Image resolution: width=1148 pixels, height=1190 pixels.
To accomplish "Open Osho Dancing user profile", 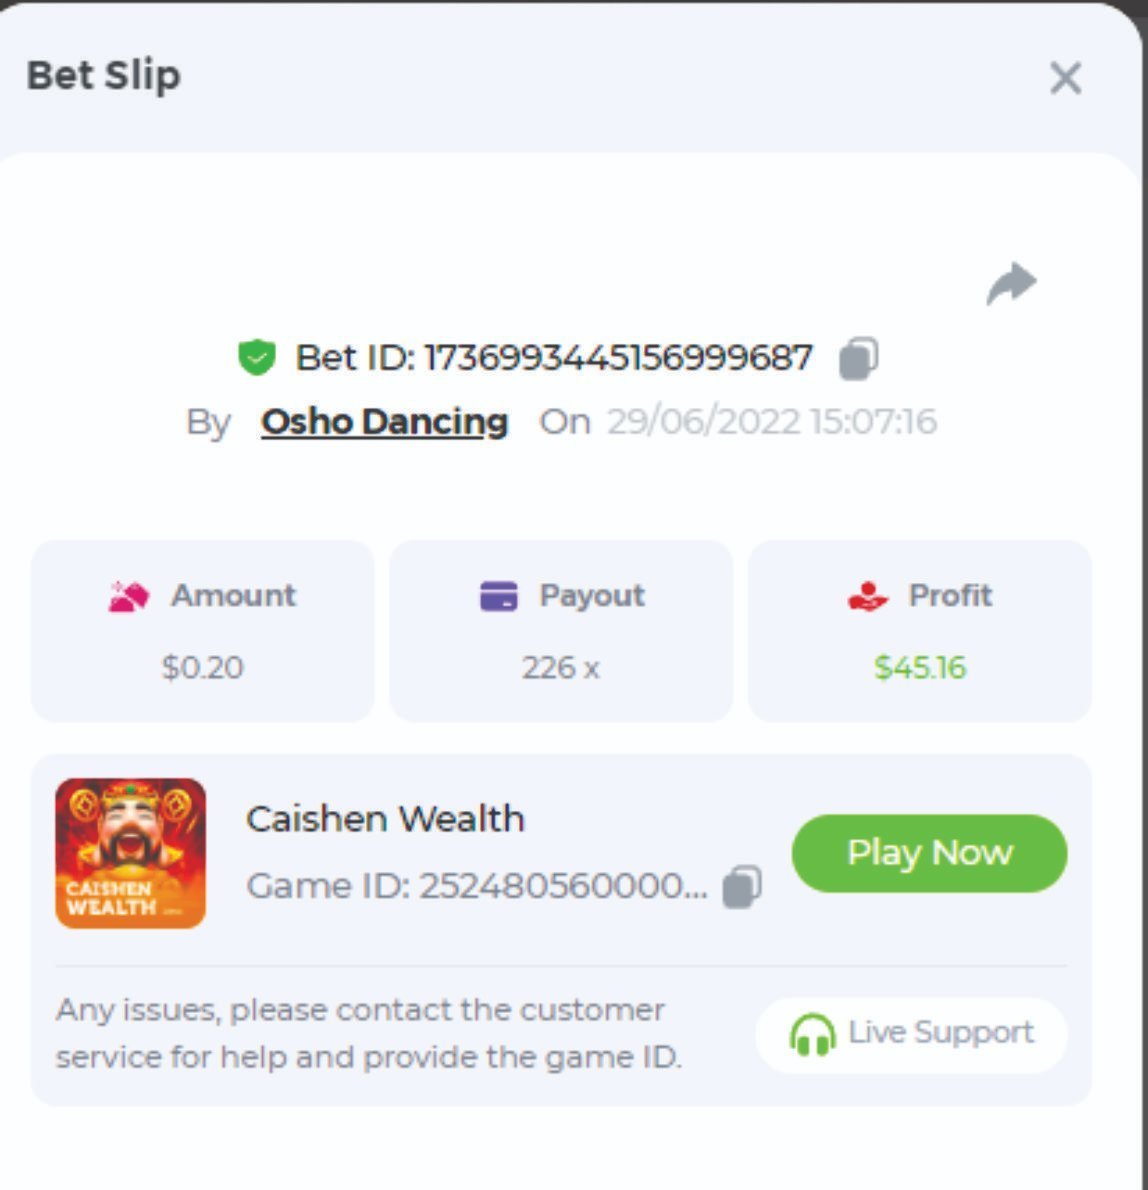I will (385, 422).
